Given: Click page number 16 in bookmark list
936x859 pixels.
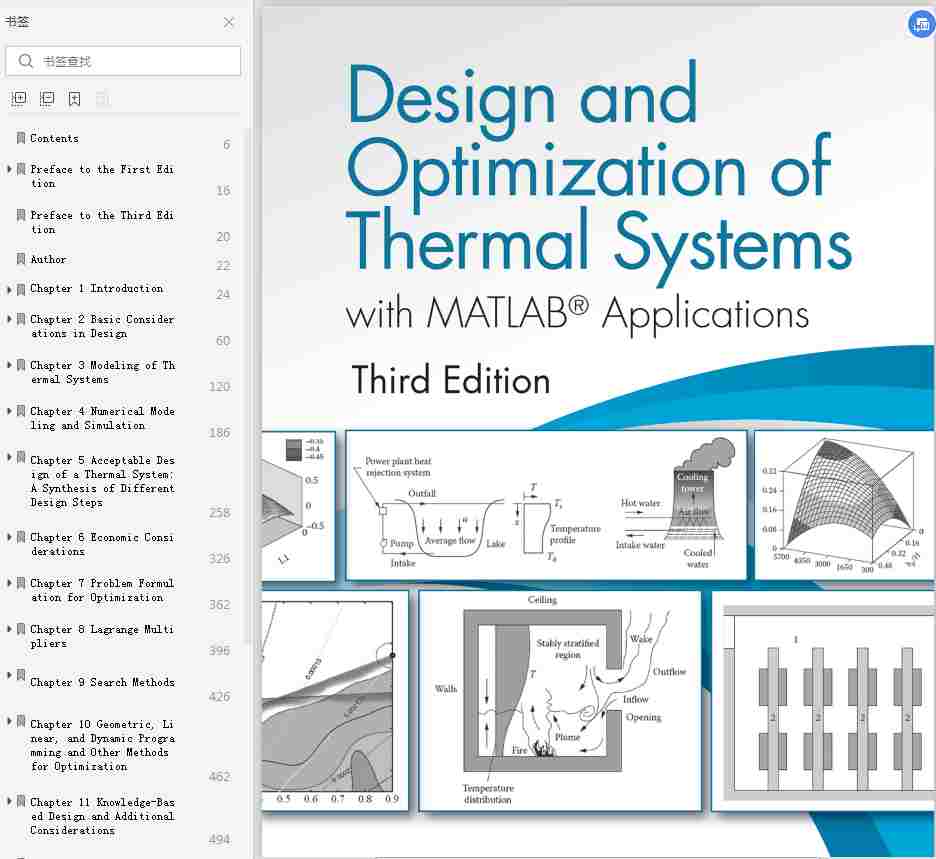Looking at the screenshot, I should click(x=223, y=190).
